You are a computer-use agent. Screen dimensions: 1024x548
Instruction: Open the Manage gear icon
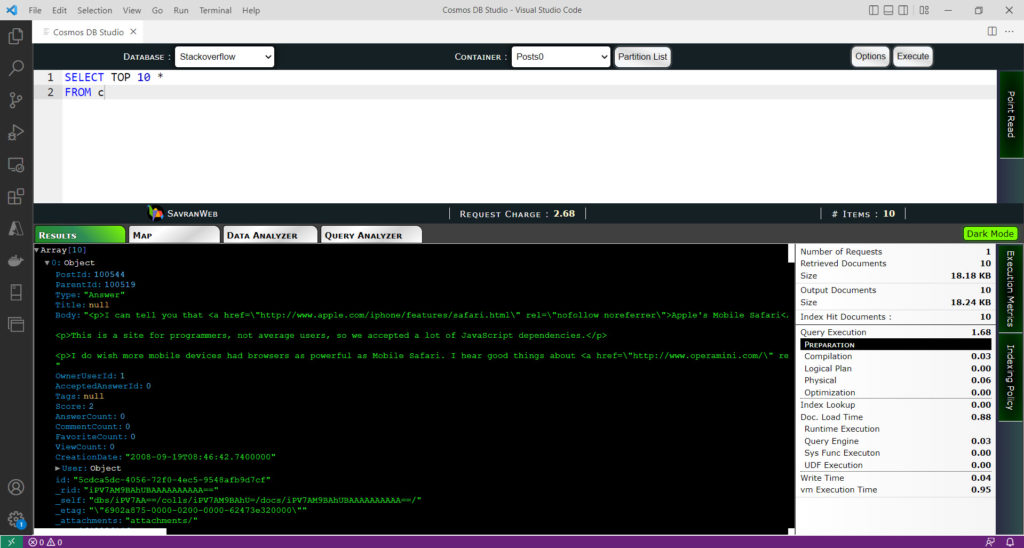pyautogui.click(x=16, y=519)
